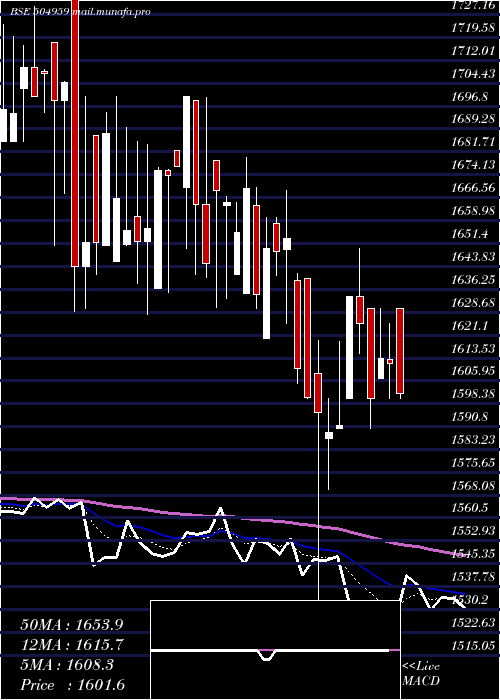This screenshot has height=700, width=500.
Task: Click the tallest red candlestick reaching chart top
Action: coord(75,133)
